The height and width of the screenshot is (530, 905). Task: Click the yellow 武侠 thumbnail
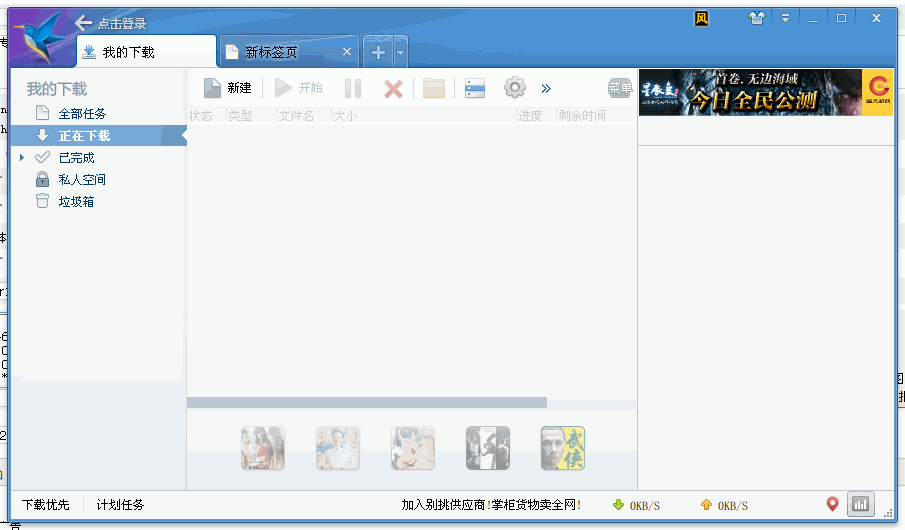coord(563,448)
